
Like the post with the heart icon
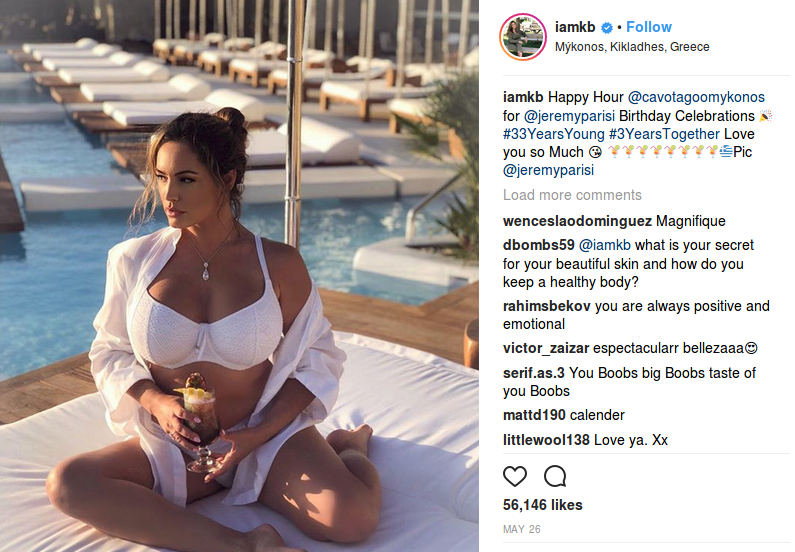coord(515,476)
